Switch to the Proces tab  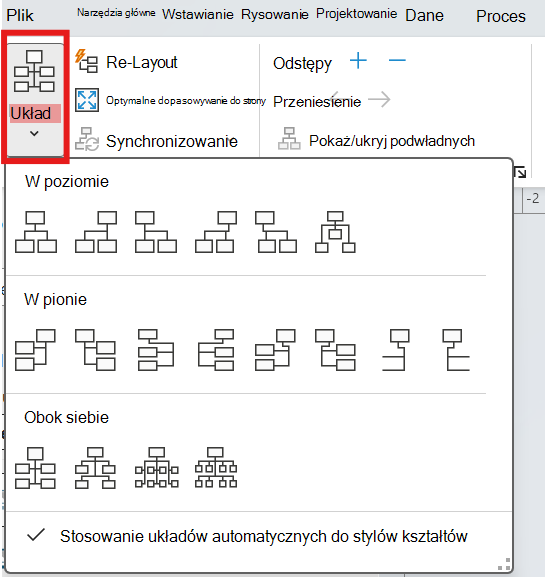tap(501, 16)
